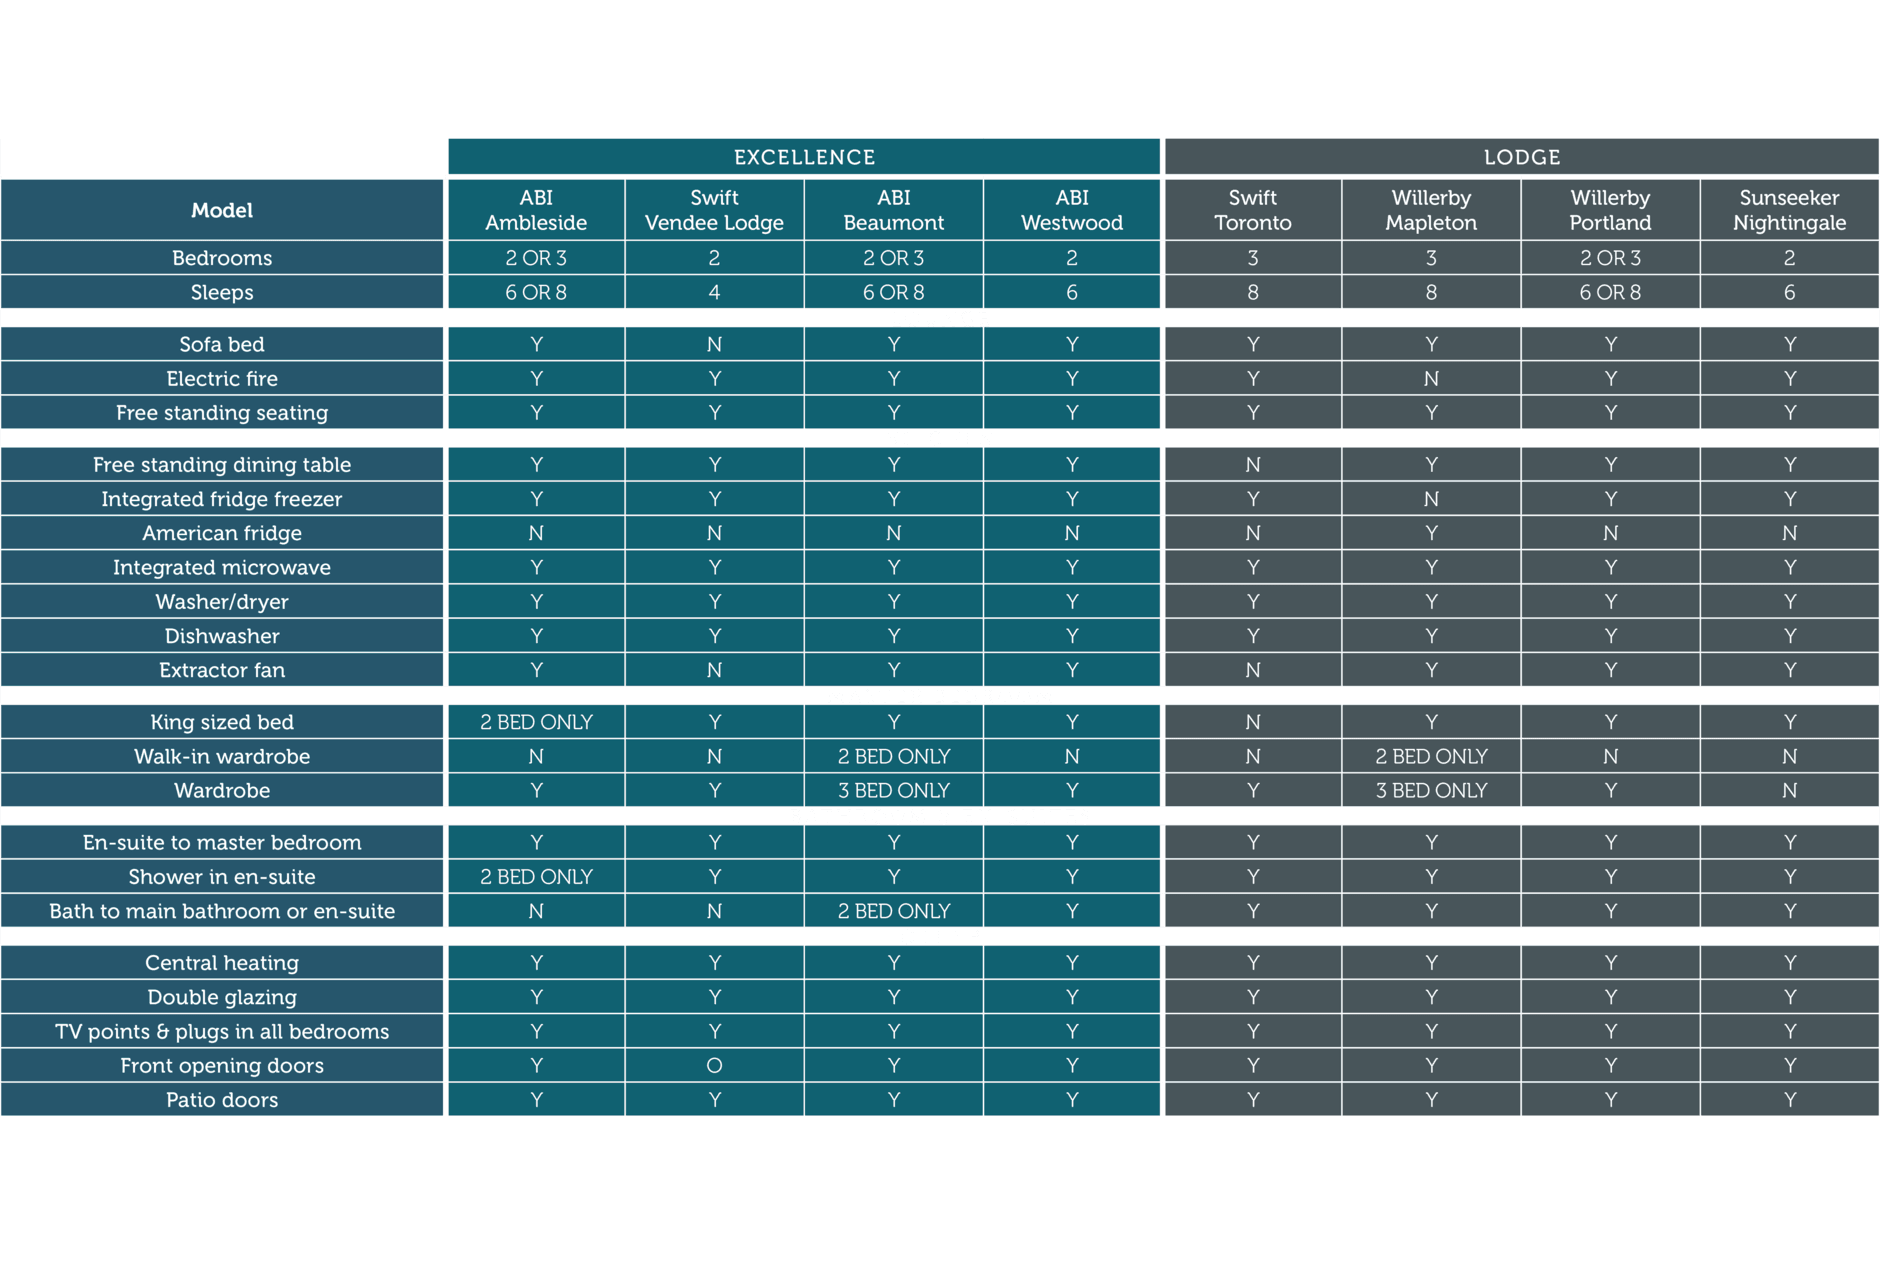1882x1283 pixels.
Task: Click ABI Ambleside King sized bed 2 BED ONLY
Action: [536, 722]
